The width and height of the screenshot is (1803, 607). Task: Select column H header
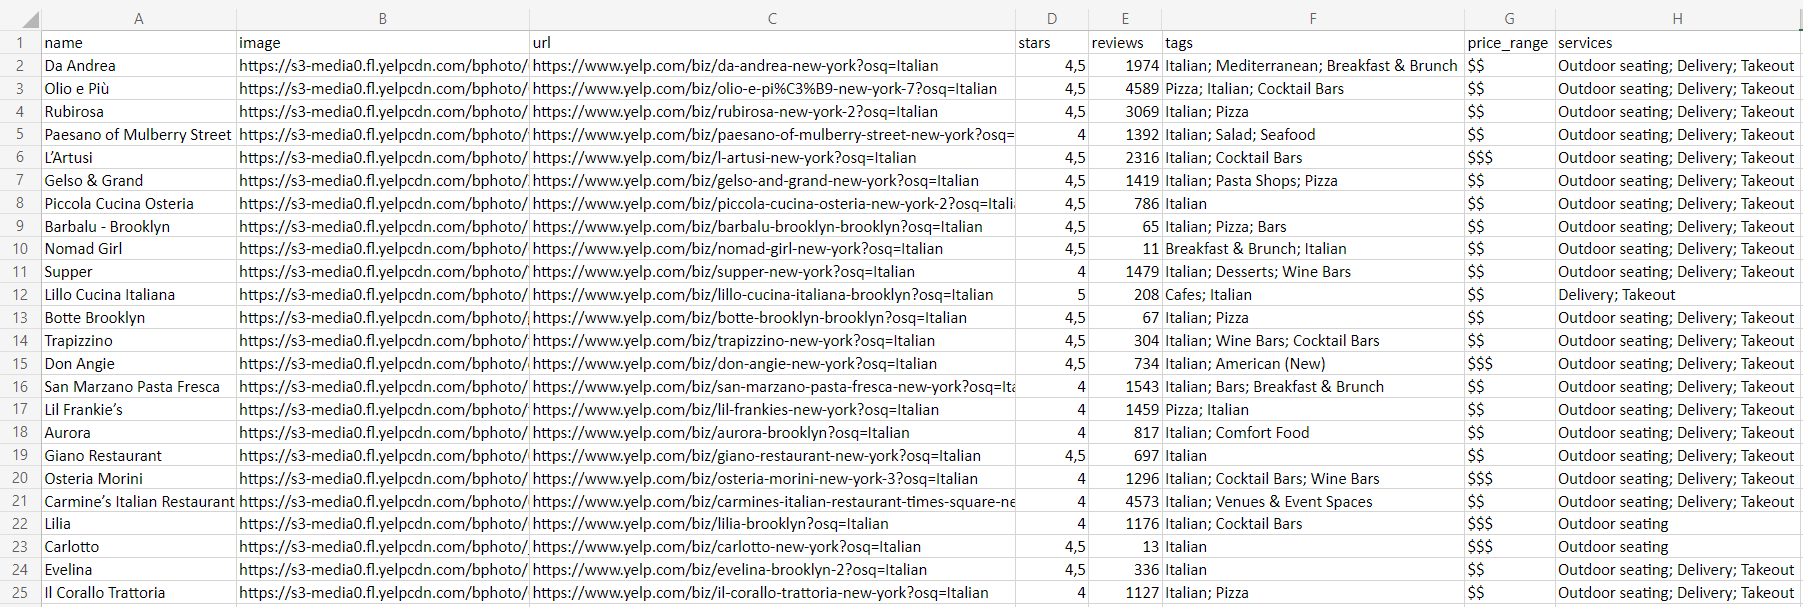click(x=1677, y=19)
